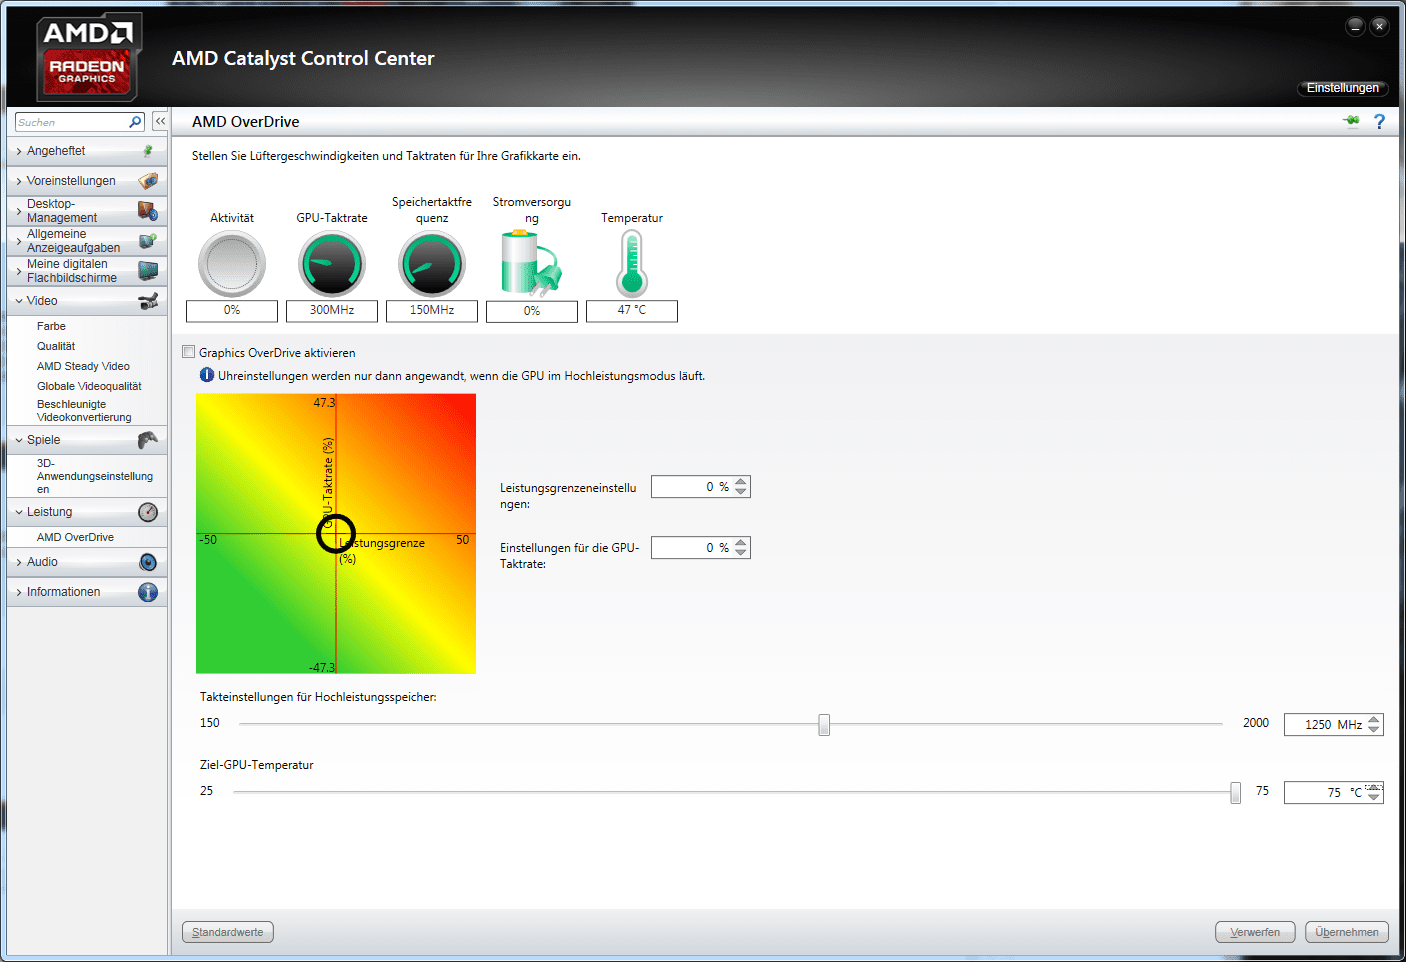Increase Leistungsgrenzeneinstellungen percent value
This screenshot has width=1406, height=962.
741,482
